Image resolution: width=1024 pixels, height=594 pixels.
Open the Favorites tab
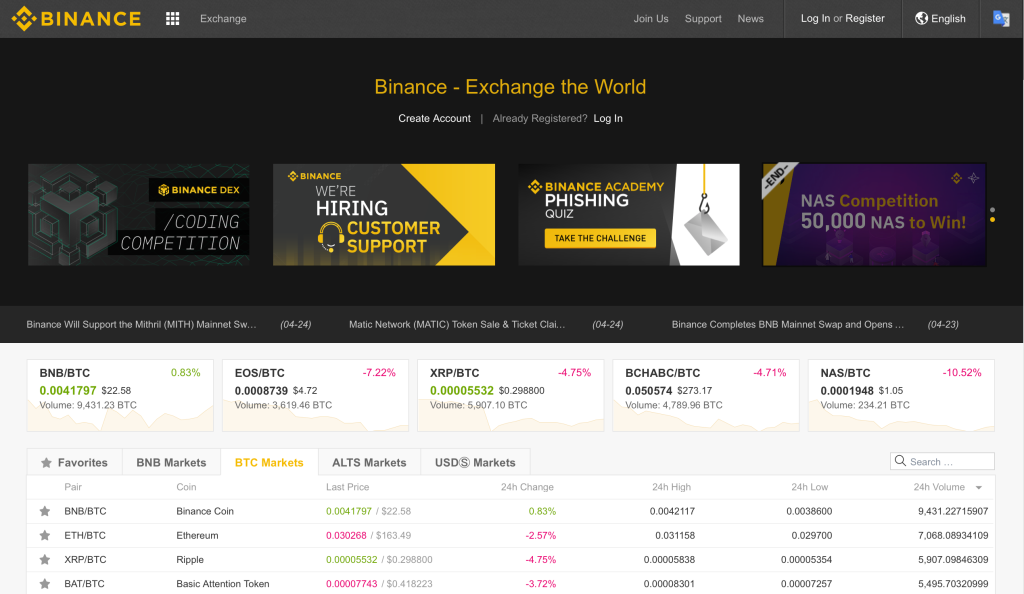pyautogui.click(x=74, y=462)
